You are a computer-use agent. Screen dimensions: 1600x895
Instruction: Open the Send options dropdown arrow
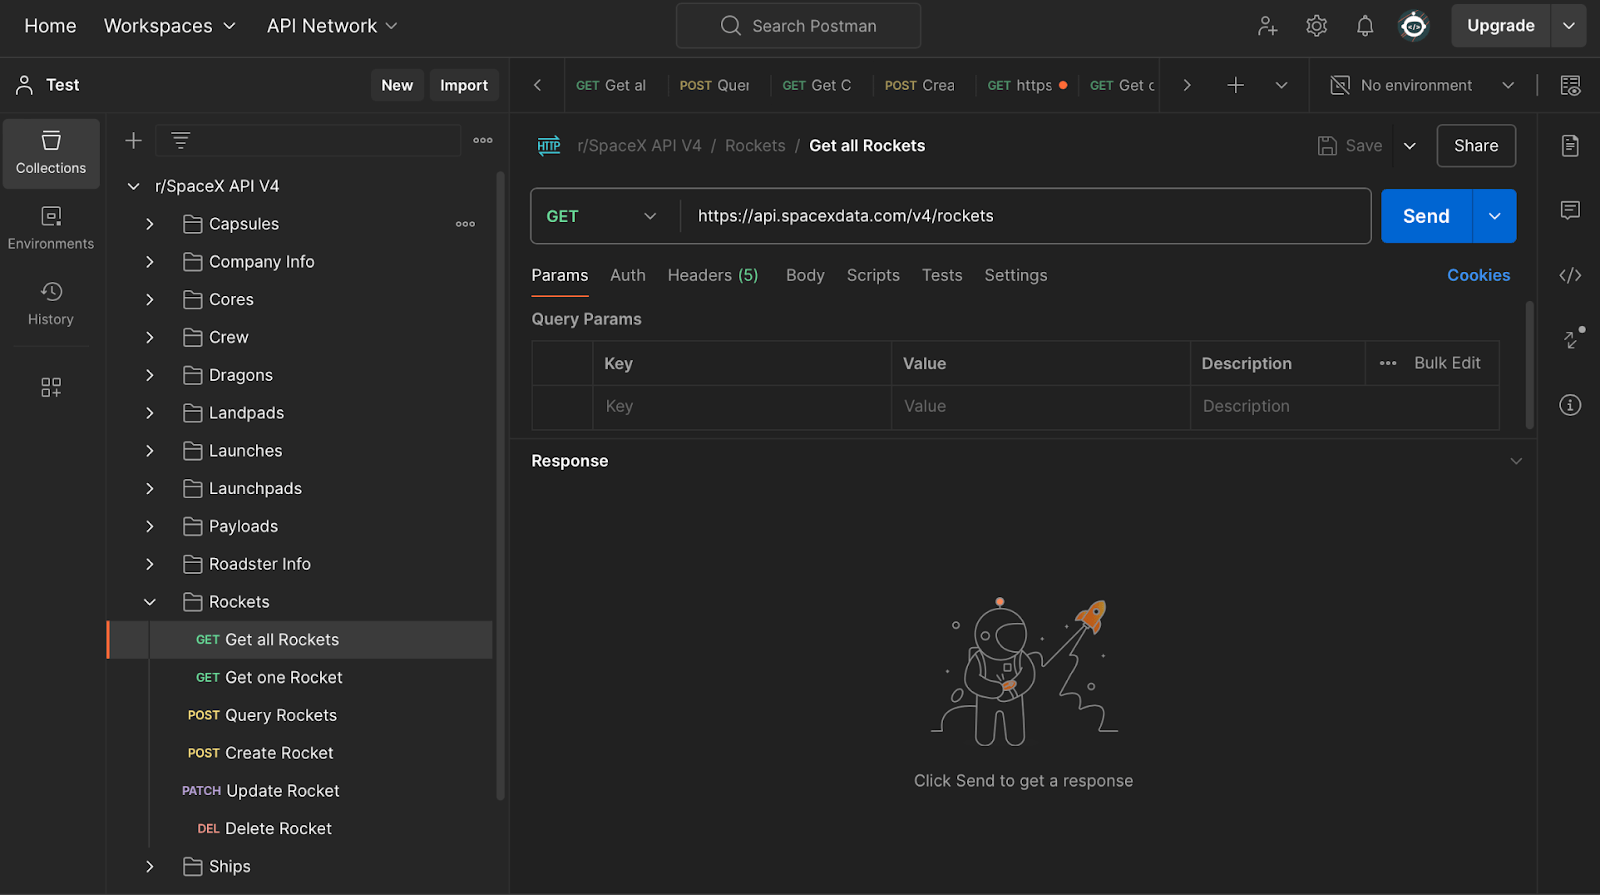point(1495,216)
